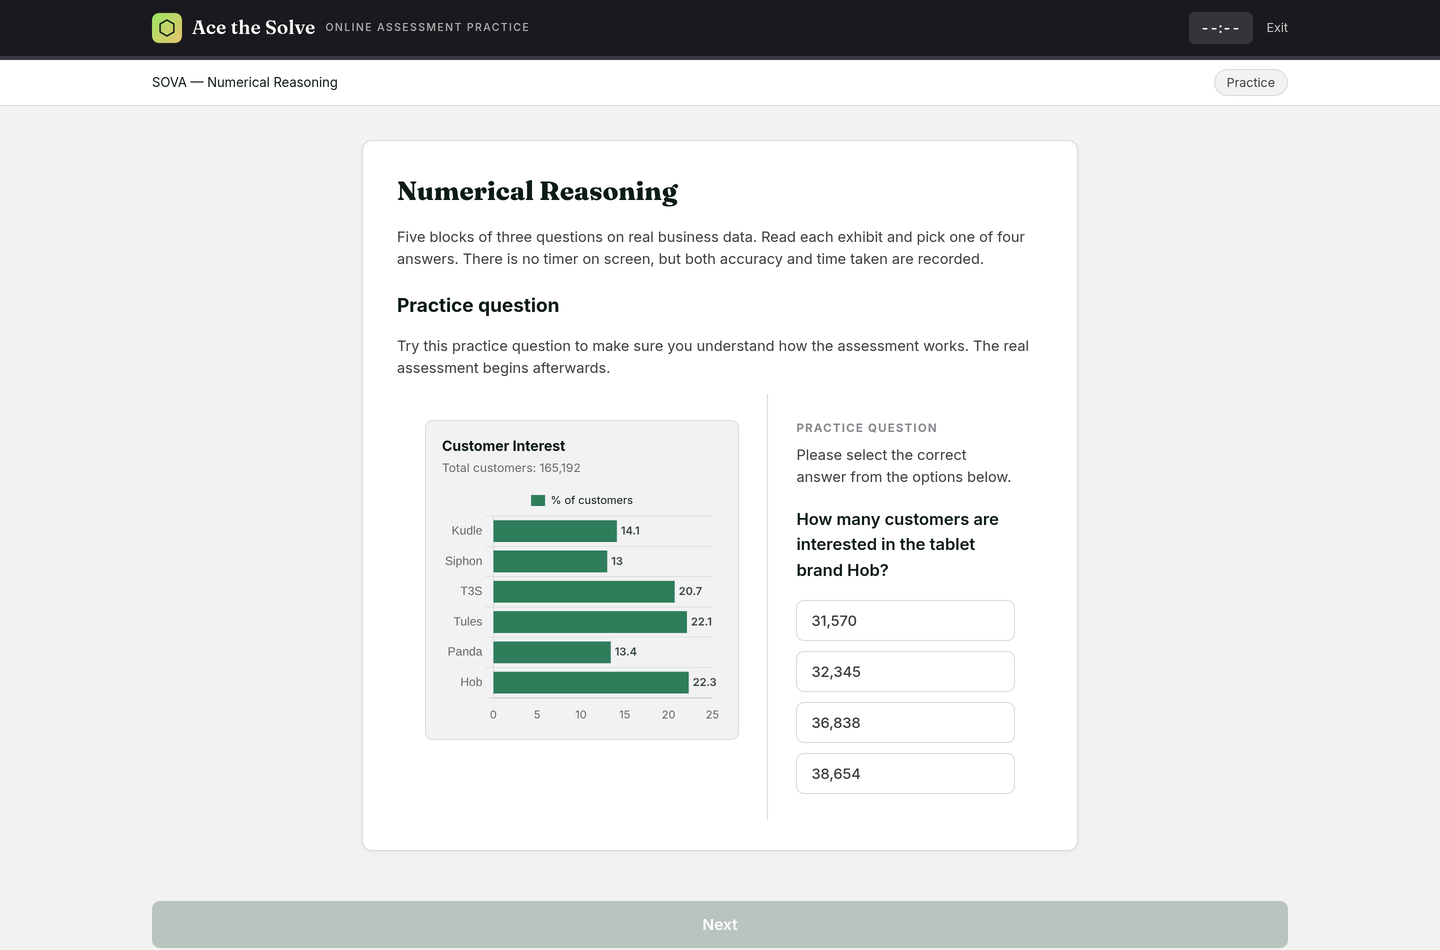Click the Tules bar in the chart
This screenshot has width=1440, height=950.
click(590, 622)
